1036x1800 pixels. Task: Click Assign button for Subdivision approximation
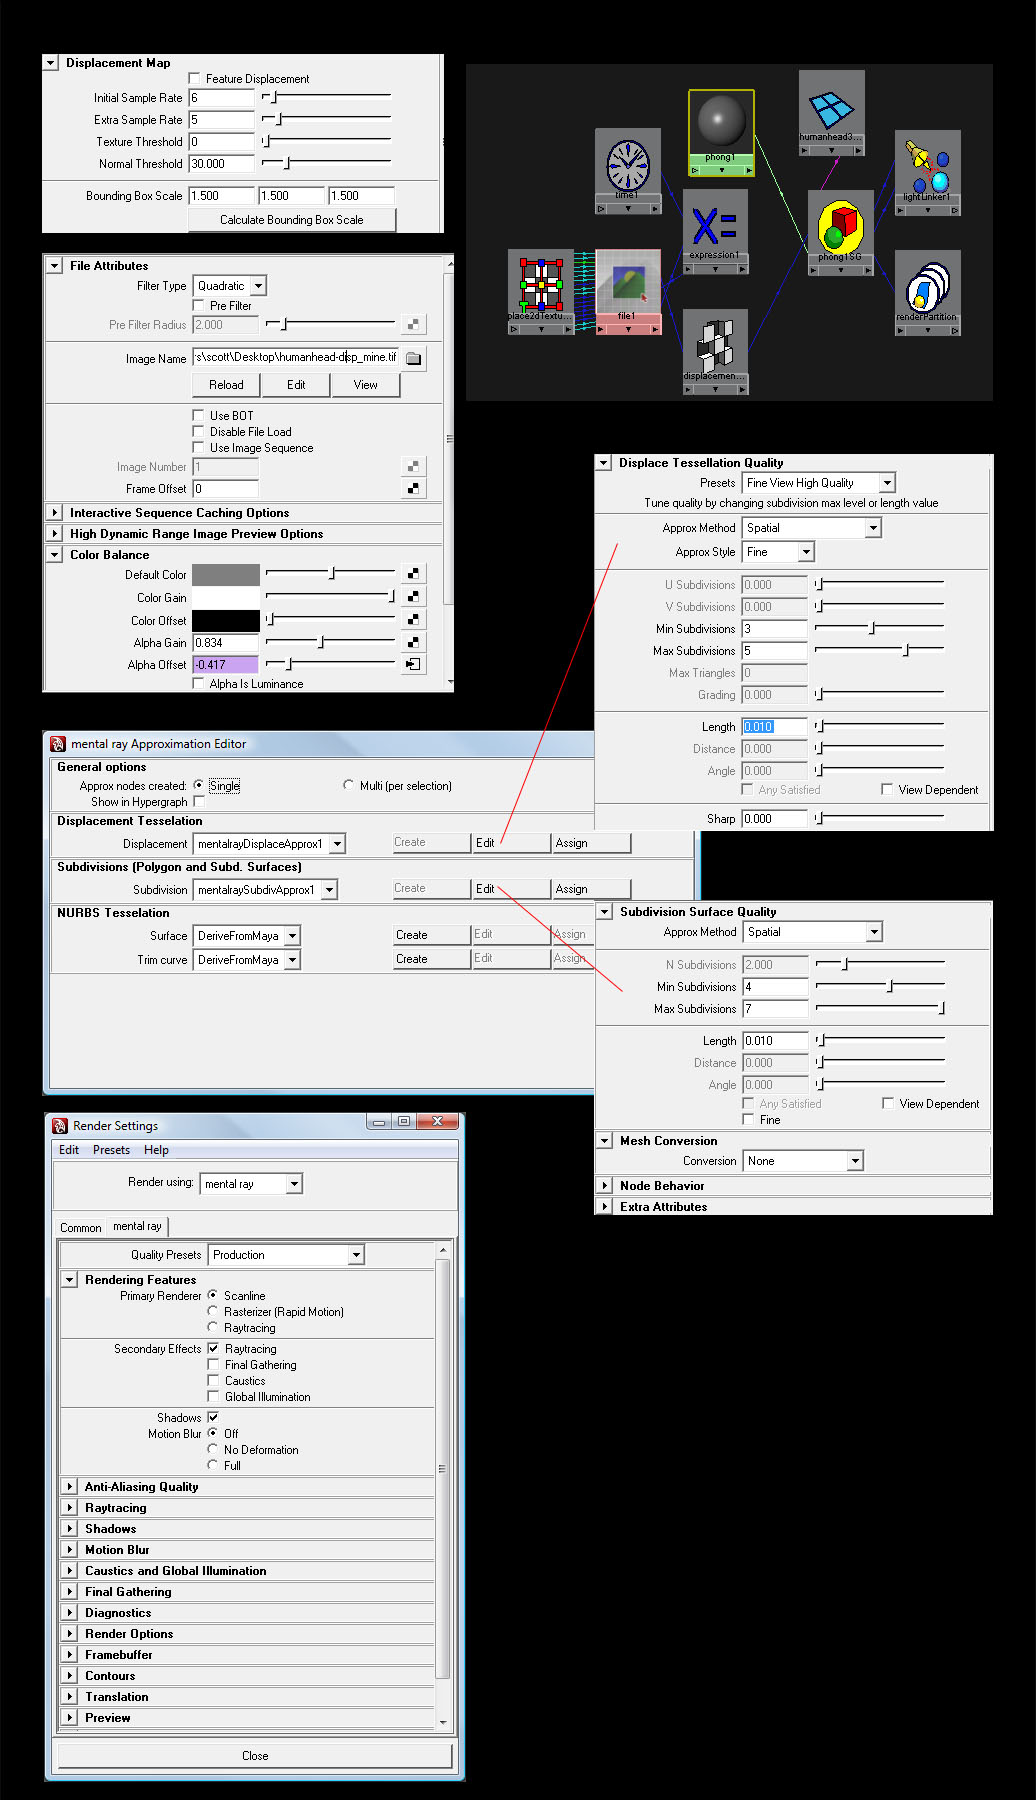[592, 889]
